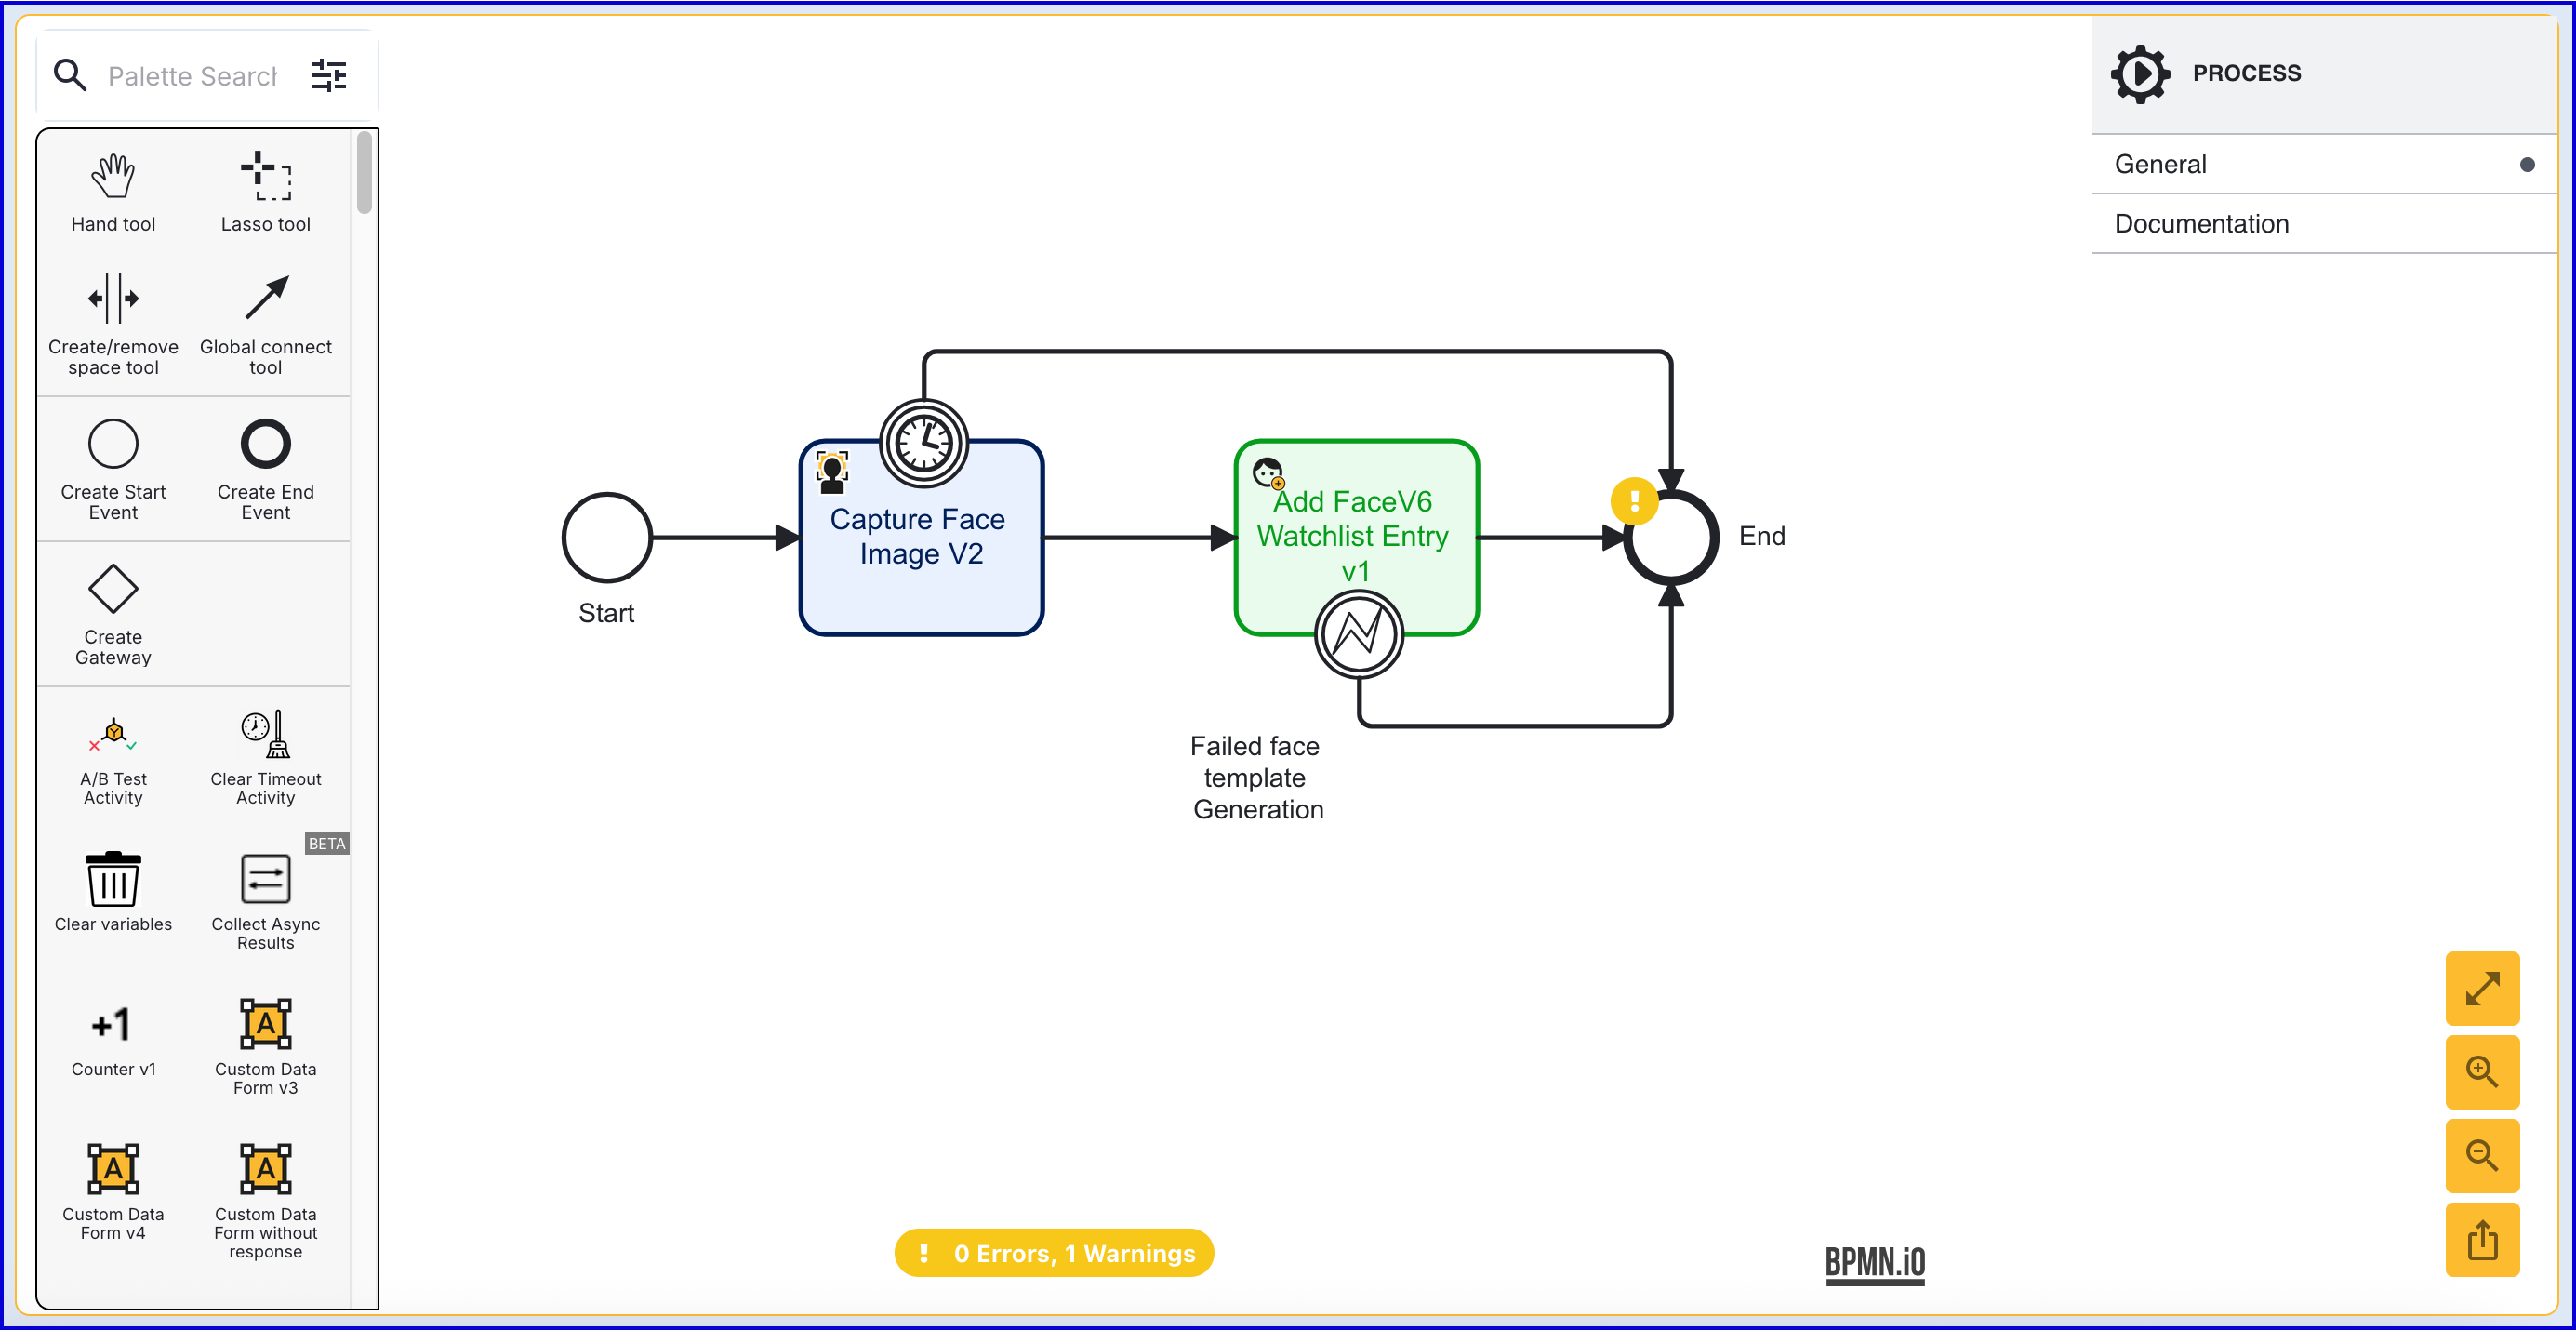The width and height of the screenshot is (2576, 1330).
Task: Open the BPMN.iO logo link
Action: (x=1874, y=1263)
